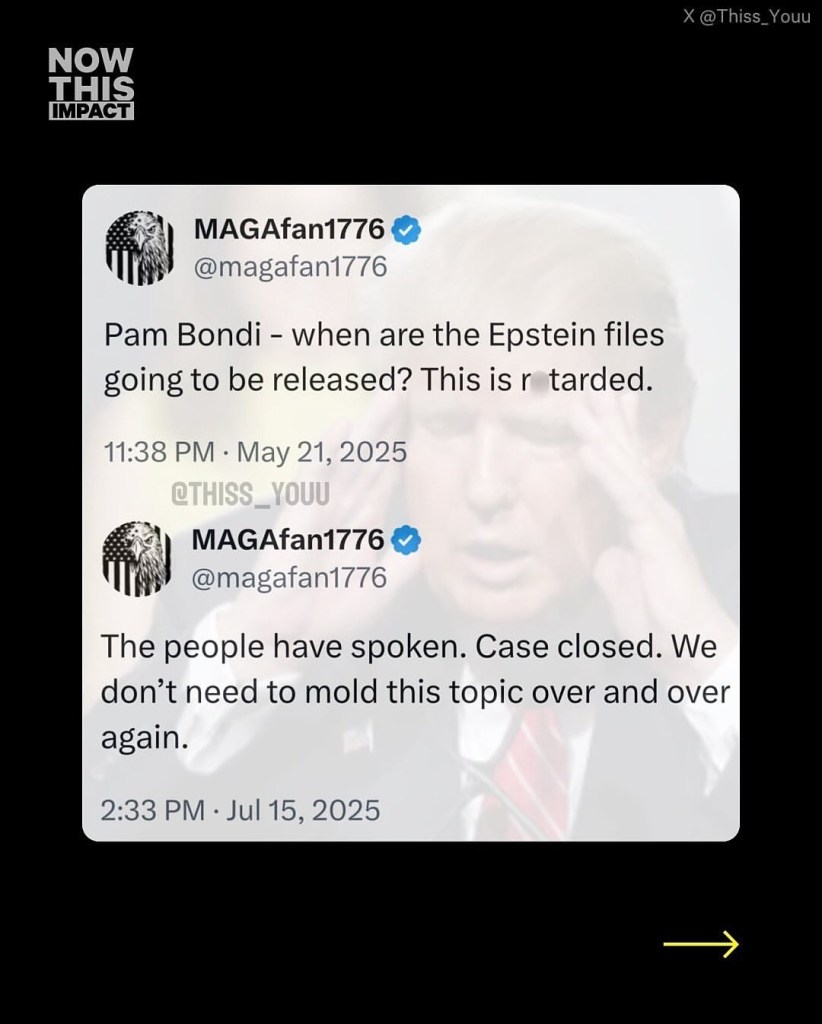
Task: Open eagle avatar on the May 21 tweet
Action: click(134, 246)
